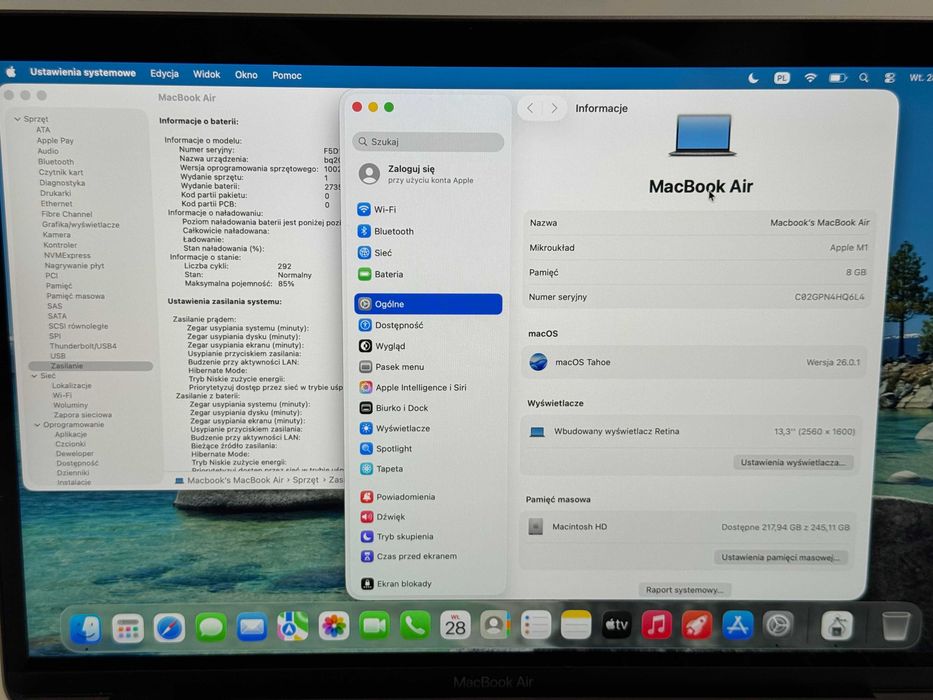Collapse the Oprogramowanie tree section

tap(37, 424)
